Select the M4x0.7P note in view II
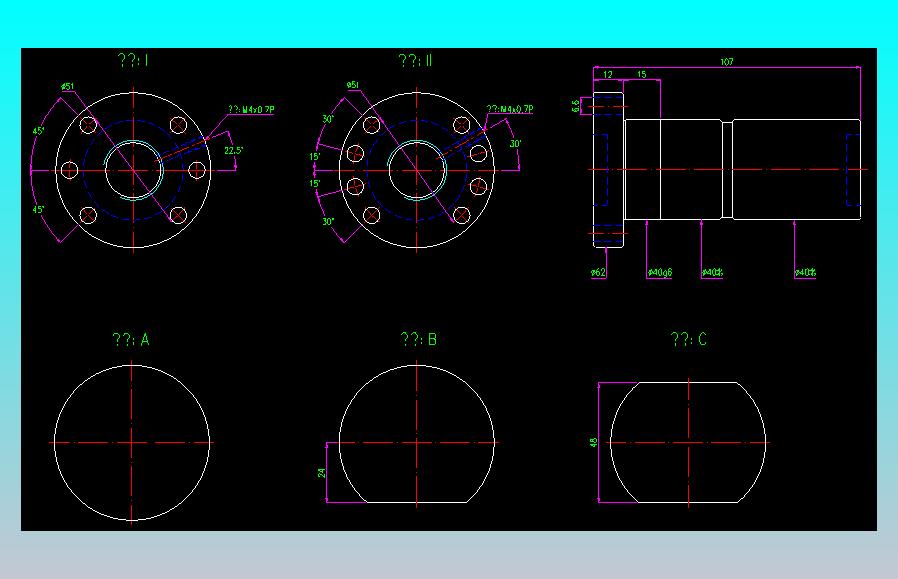This screenshot has height=579, width=898. [510, 109]
